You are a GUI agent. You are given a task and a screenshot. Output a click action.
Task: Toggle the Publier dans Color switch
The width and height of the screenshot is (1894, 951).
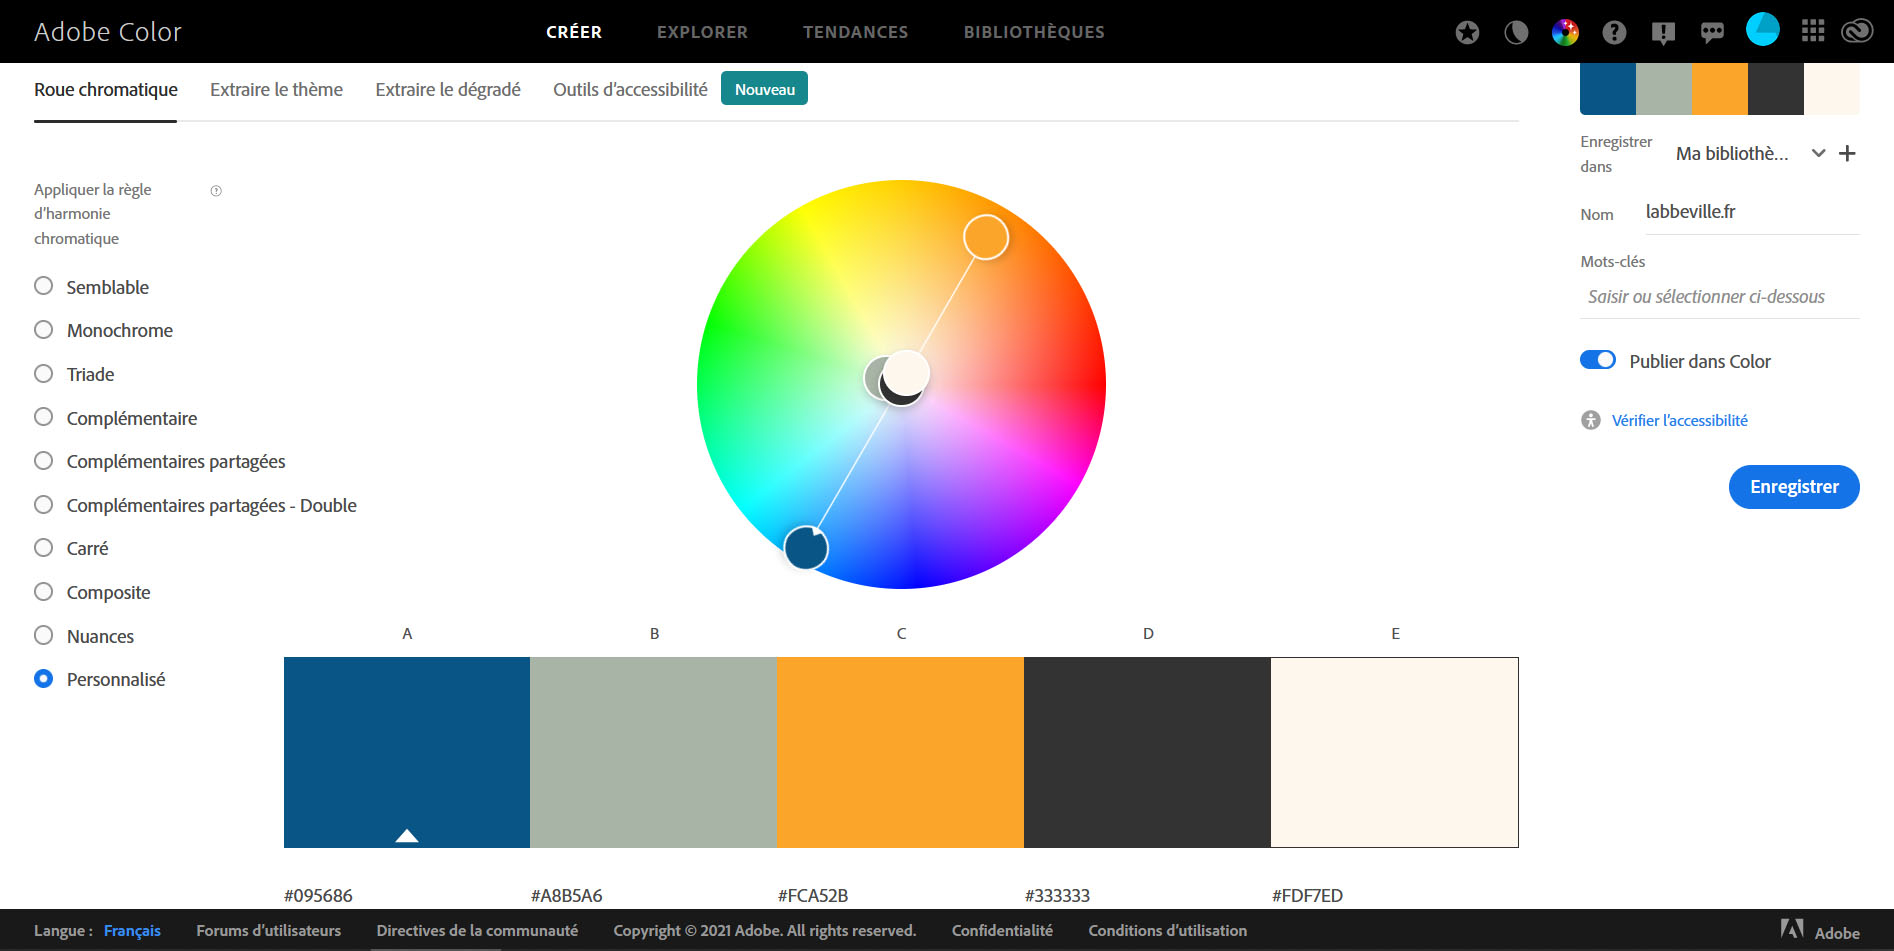click(1597, 360)
